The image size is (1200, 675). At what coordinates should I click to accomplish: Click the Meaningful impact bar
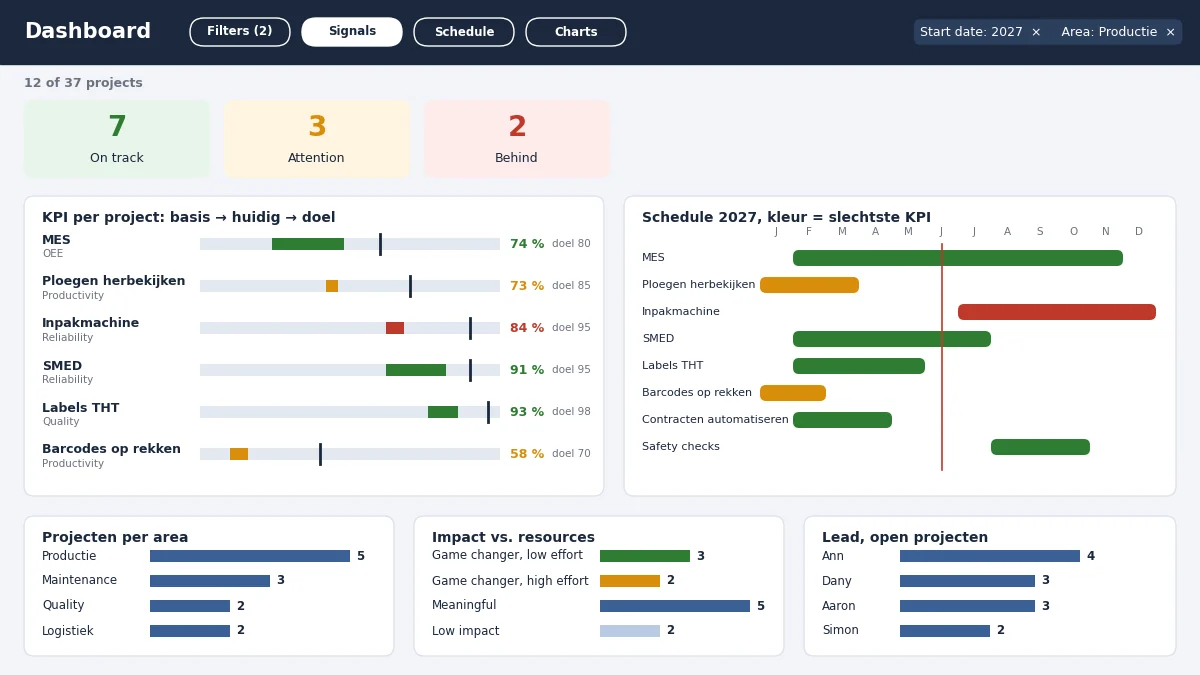coord(675,606)
